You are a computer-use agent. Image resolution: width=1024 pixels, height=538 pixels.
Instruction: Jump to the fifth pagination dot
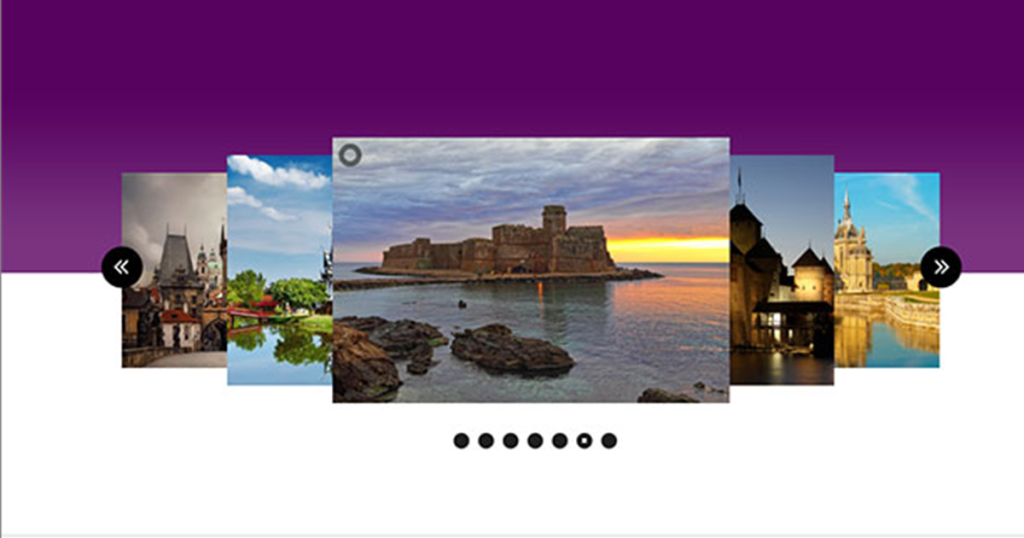click(560, 441)
